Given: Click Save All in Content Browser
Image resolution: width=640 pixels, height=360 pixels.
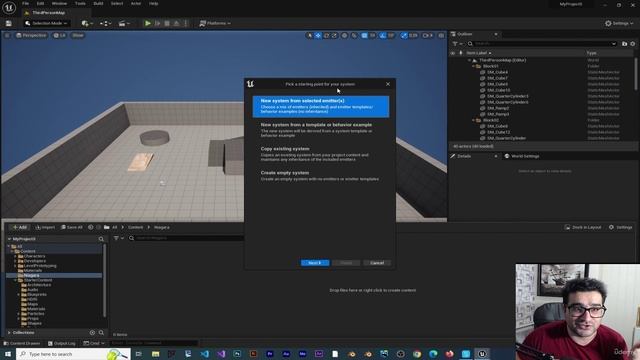Looking at the screenshot, I should [71, 227].
